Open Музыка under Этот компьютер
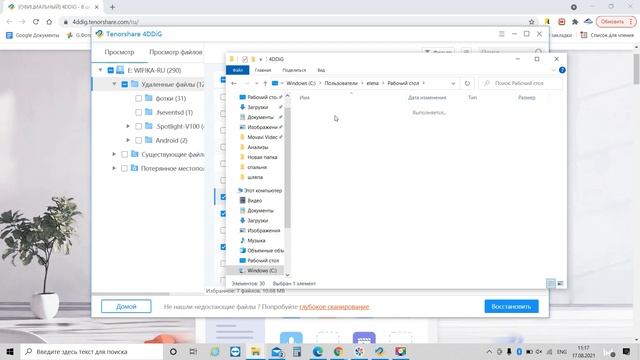 click(256, 240)
